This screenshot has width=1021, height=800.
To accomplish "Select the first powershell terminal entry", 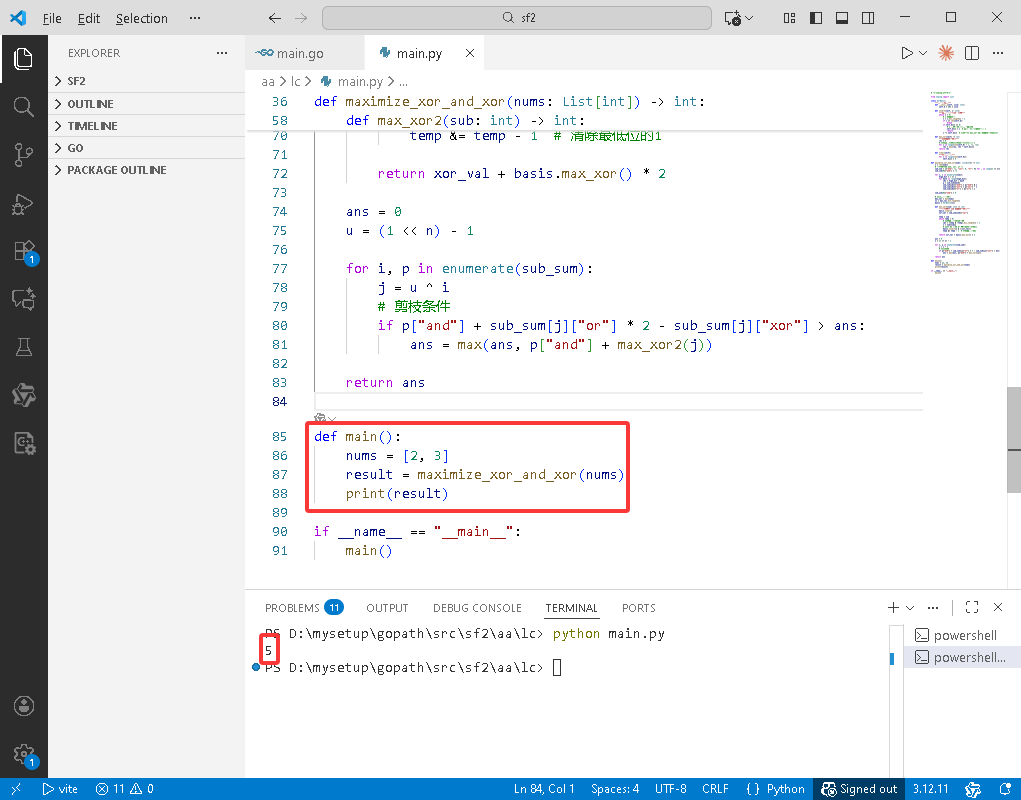I will 962,635.
